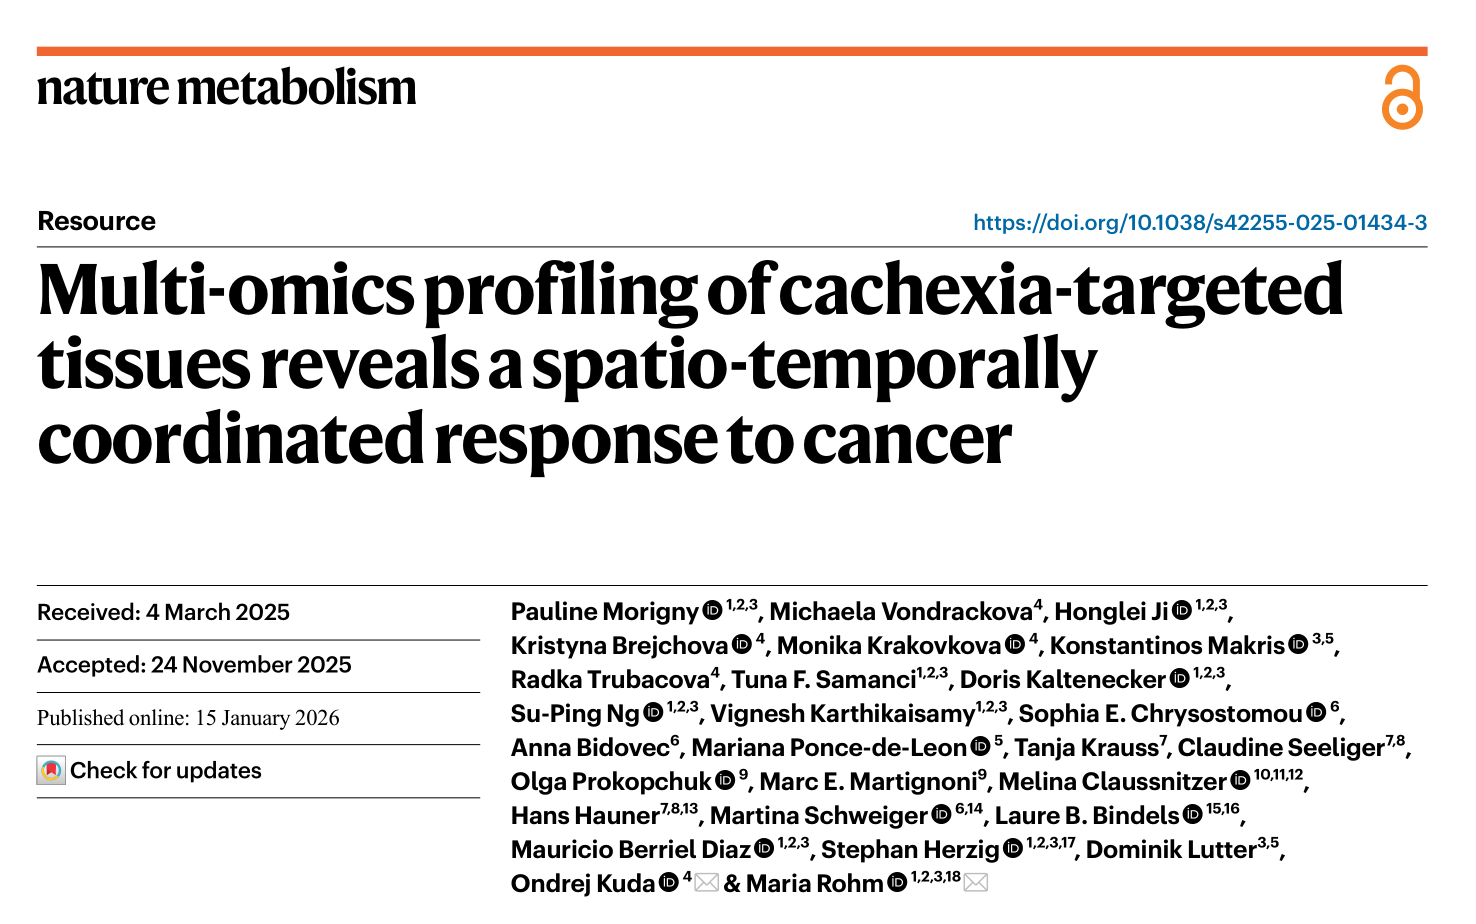Click the Check for updates badge icon
1476x924 pixels.
pyautogui.click(x=51, y=771)
